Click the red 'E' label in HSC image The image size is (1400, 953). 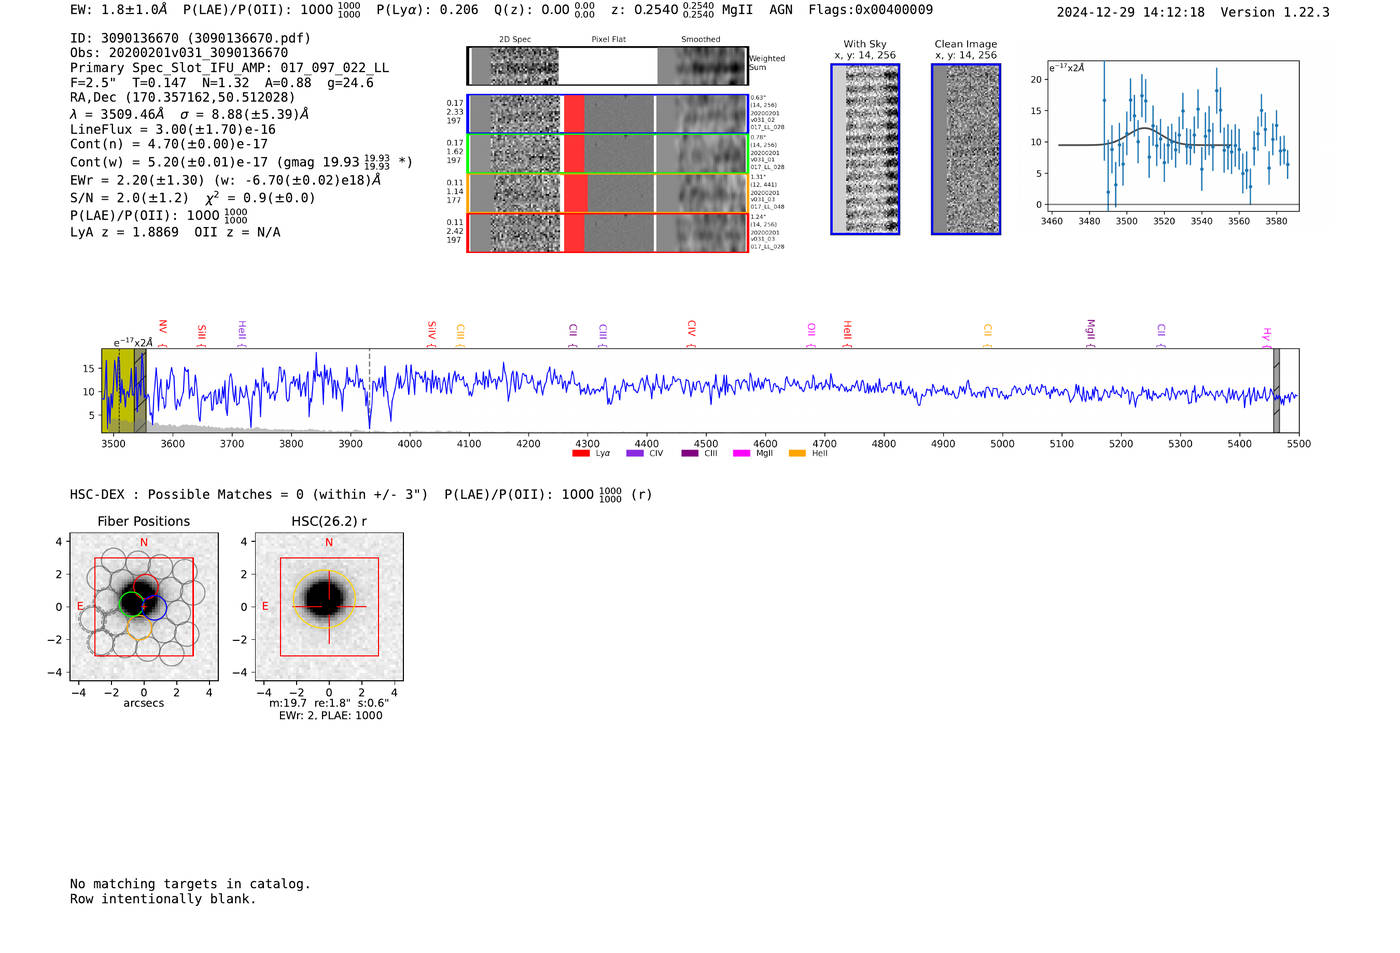pyautogui.click(x=265, y=607)
